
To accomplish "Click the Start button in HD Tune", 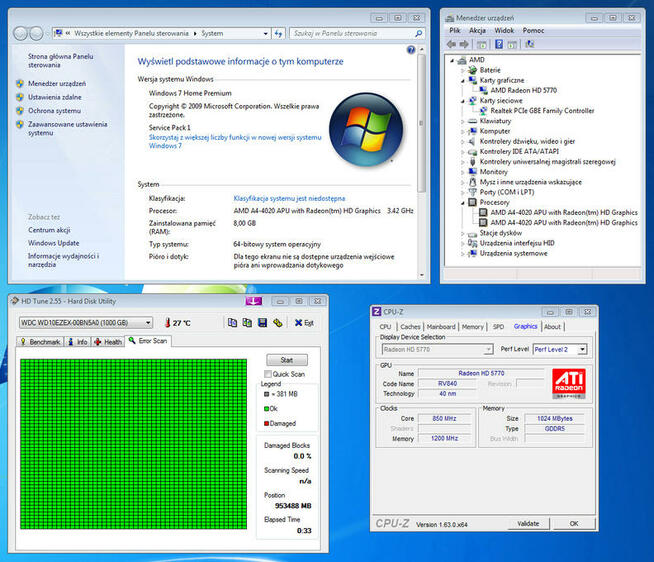I will pyautogui.click(x=287, y=360).
